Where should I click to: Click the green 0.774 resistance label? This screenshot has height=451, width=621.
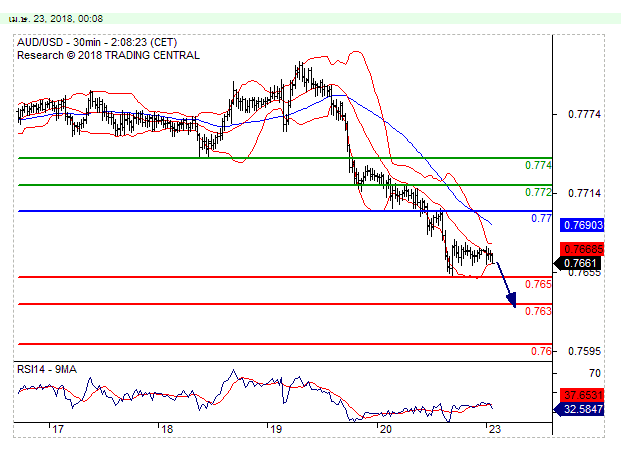(x=538, y=165)
